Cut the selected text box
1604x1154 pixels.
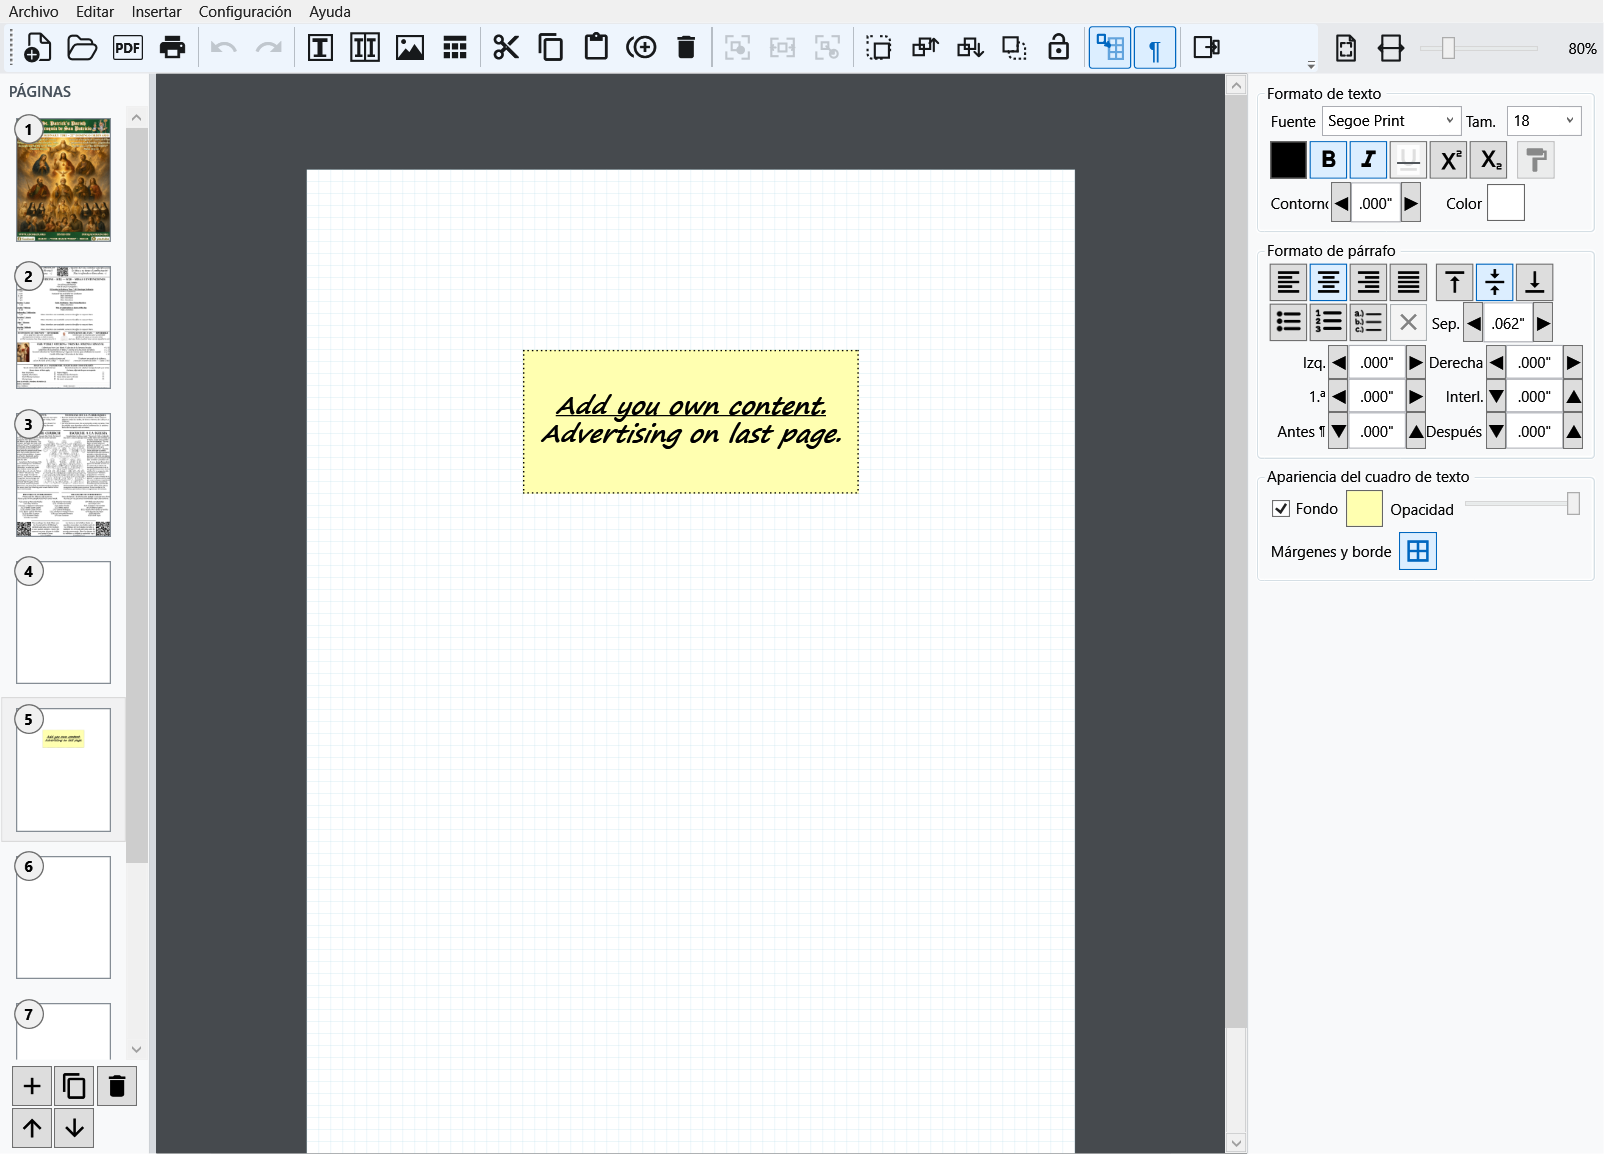point(506,47)
